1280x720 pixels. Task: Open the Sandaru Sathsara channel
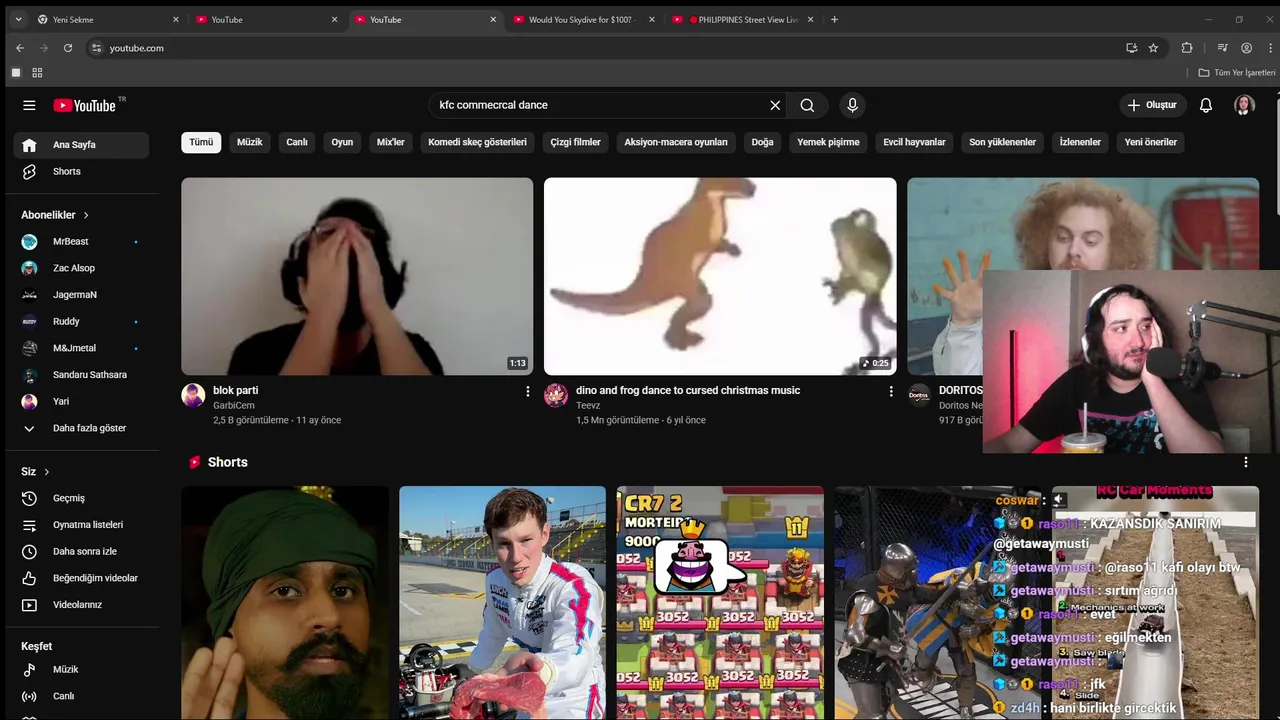[x=81, y=375]
